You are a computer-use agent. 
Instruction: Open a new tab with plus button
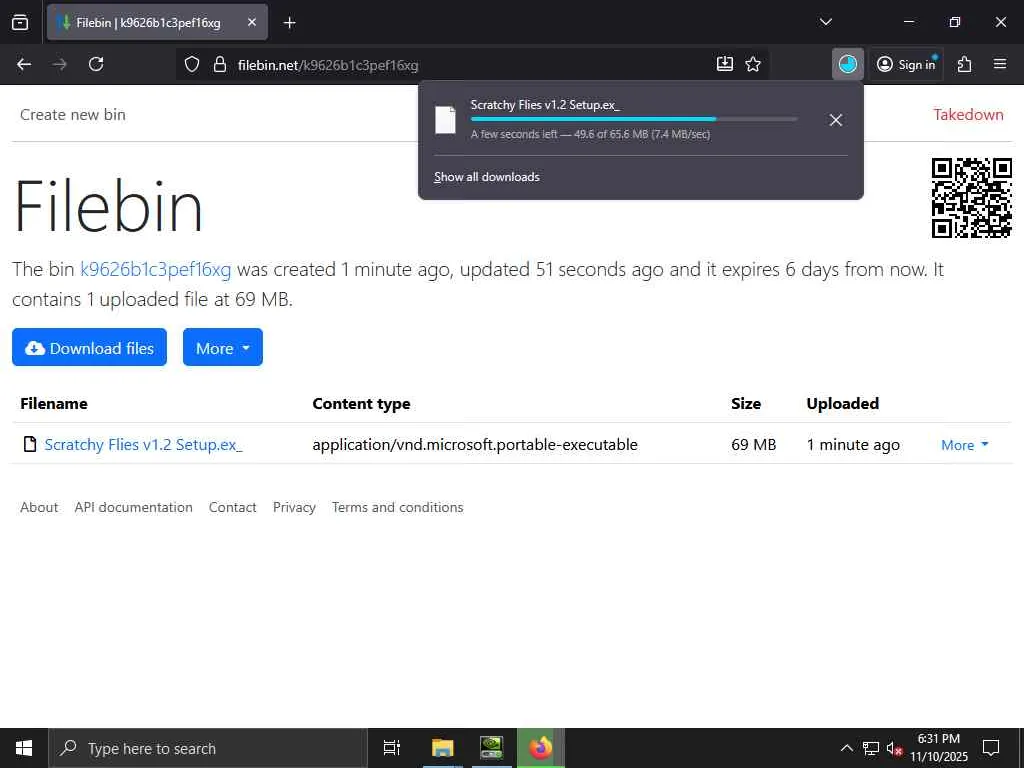click(289, 23)
